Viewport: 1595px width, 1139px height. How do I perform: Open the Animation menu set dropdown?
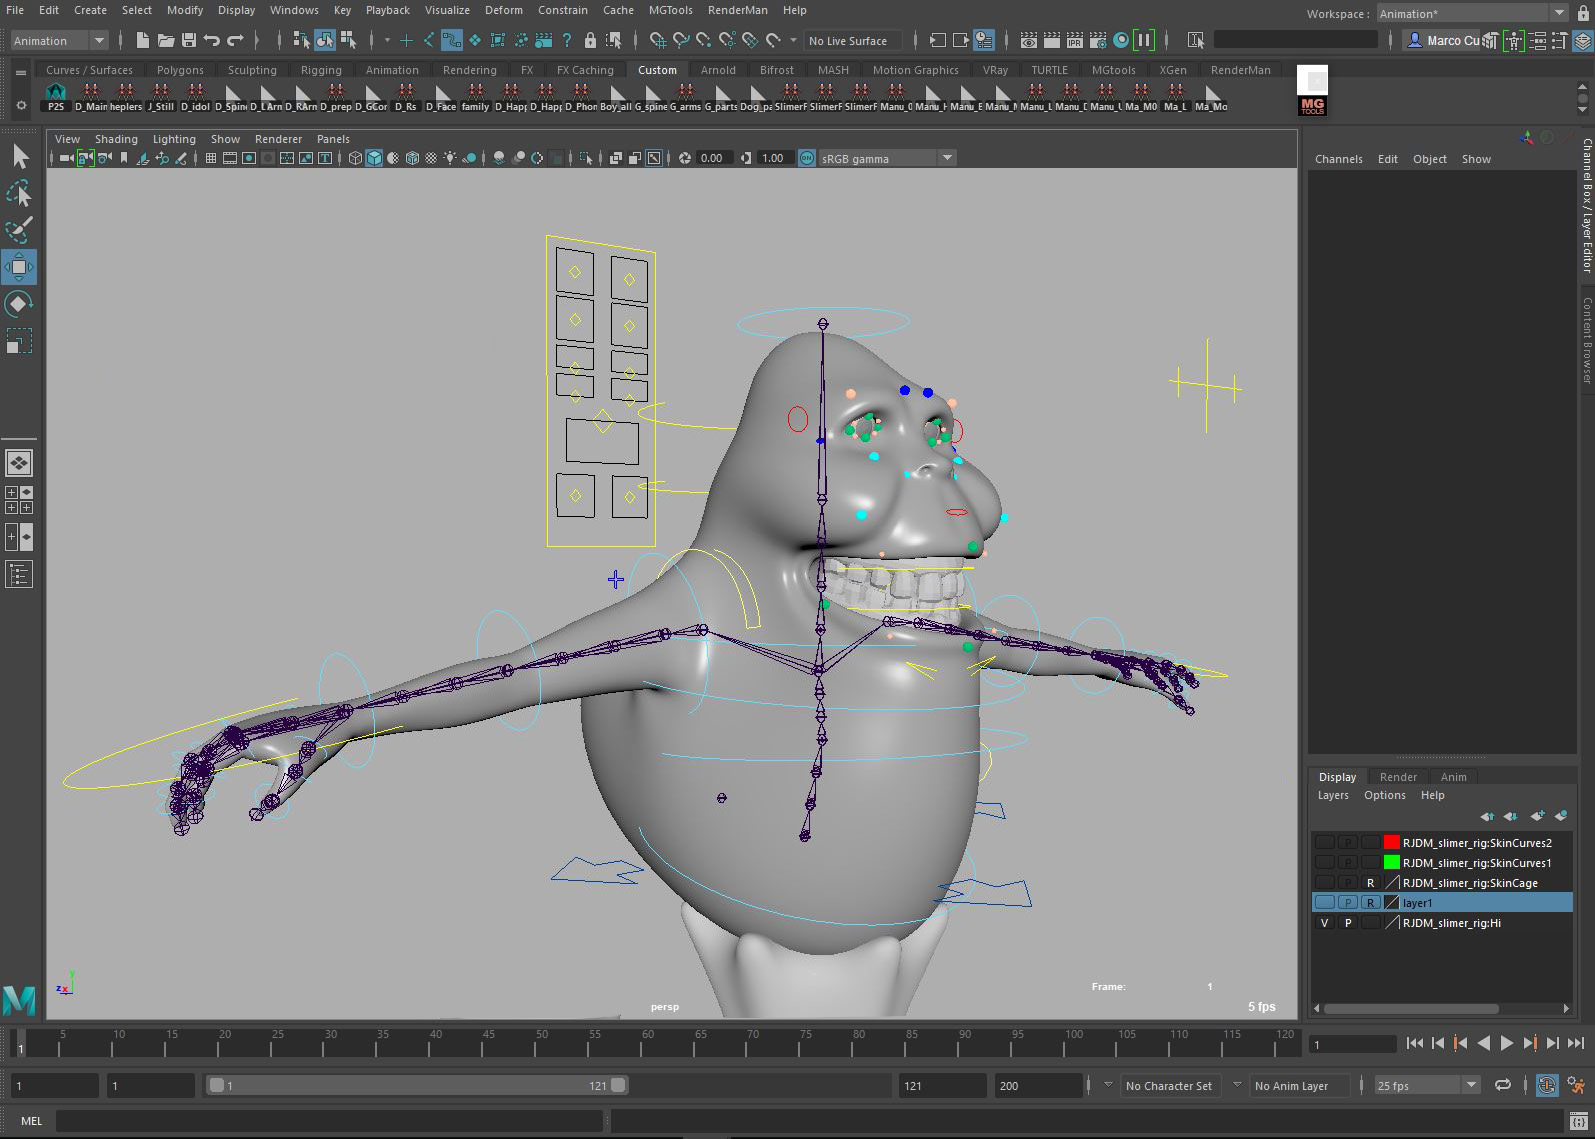(x=58, y=41)
